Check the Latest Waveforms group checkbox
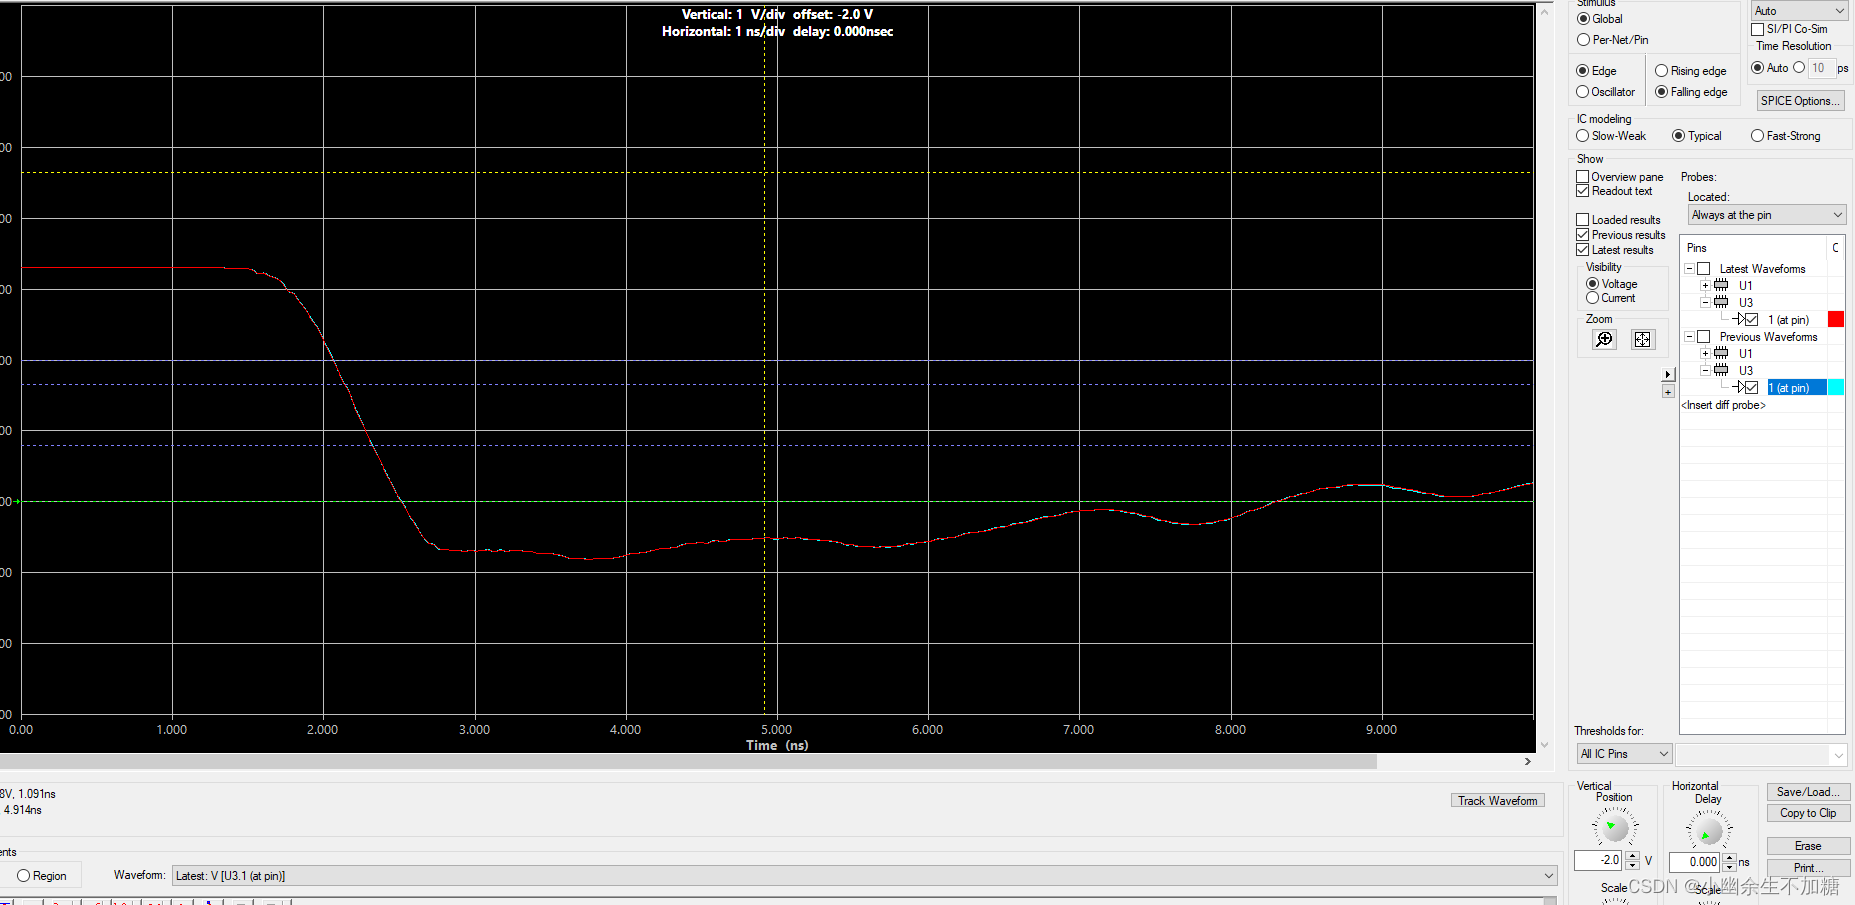 pyautogui.click(x=1704, y=269)
